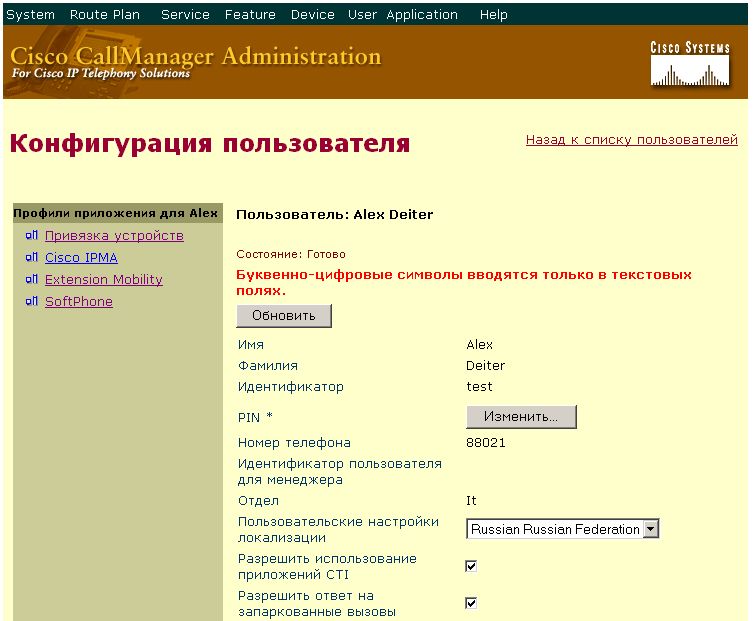Open the Extension Mobility profile link
Screen dimensions: 753x621
coord(103,280)
